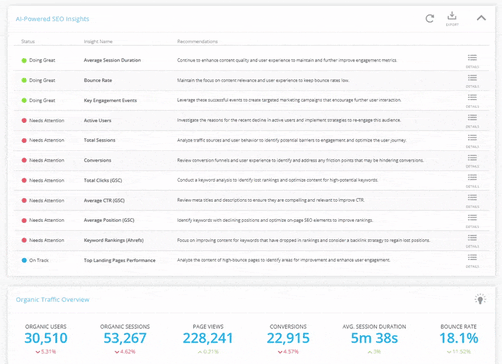The height and width of the screenshot is (364, 502).
Task: Export the SEO Insights report
Action: coord(452,19)
